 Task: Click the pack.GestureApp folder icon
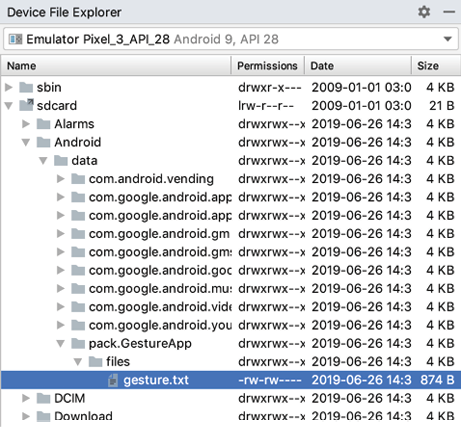pyautogui.click(x=78, y=343)
